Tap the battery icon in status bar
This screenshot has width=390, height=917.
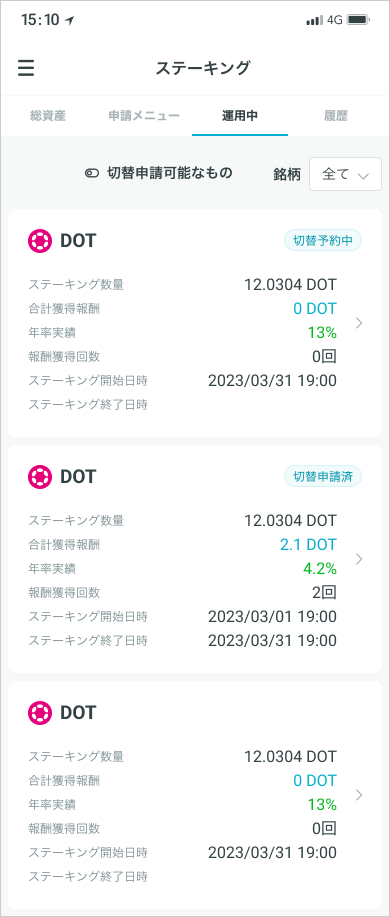tap(358, 20)
